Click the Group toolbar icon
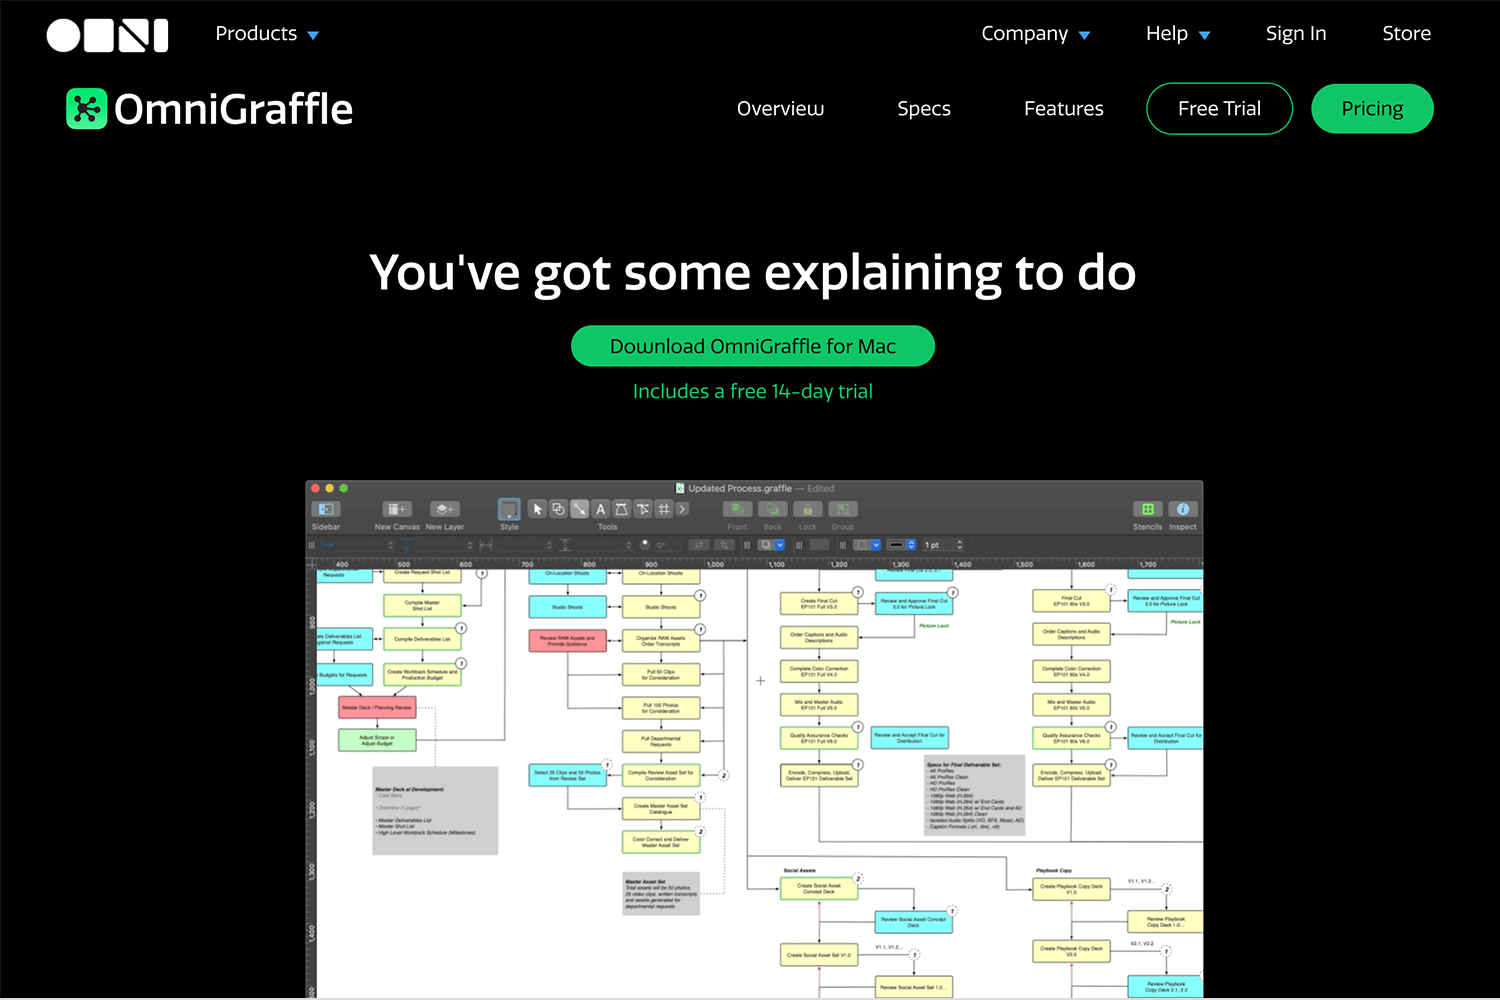This screenshot has width=1500, height=1000. point(843,509)
